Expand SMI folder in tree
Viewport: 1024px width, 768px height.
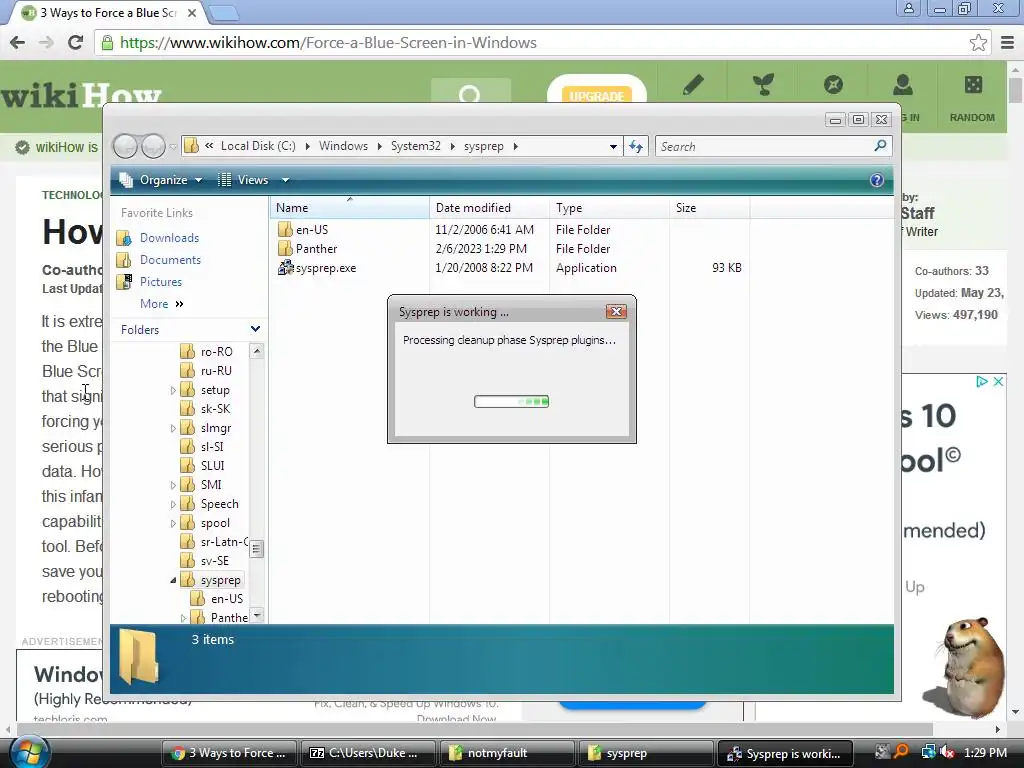173,485
